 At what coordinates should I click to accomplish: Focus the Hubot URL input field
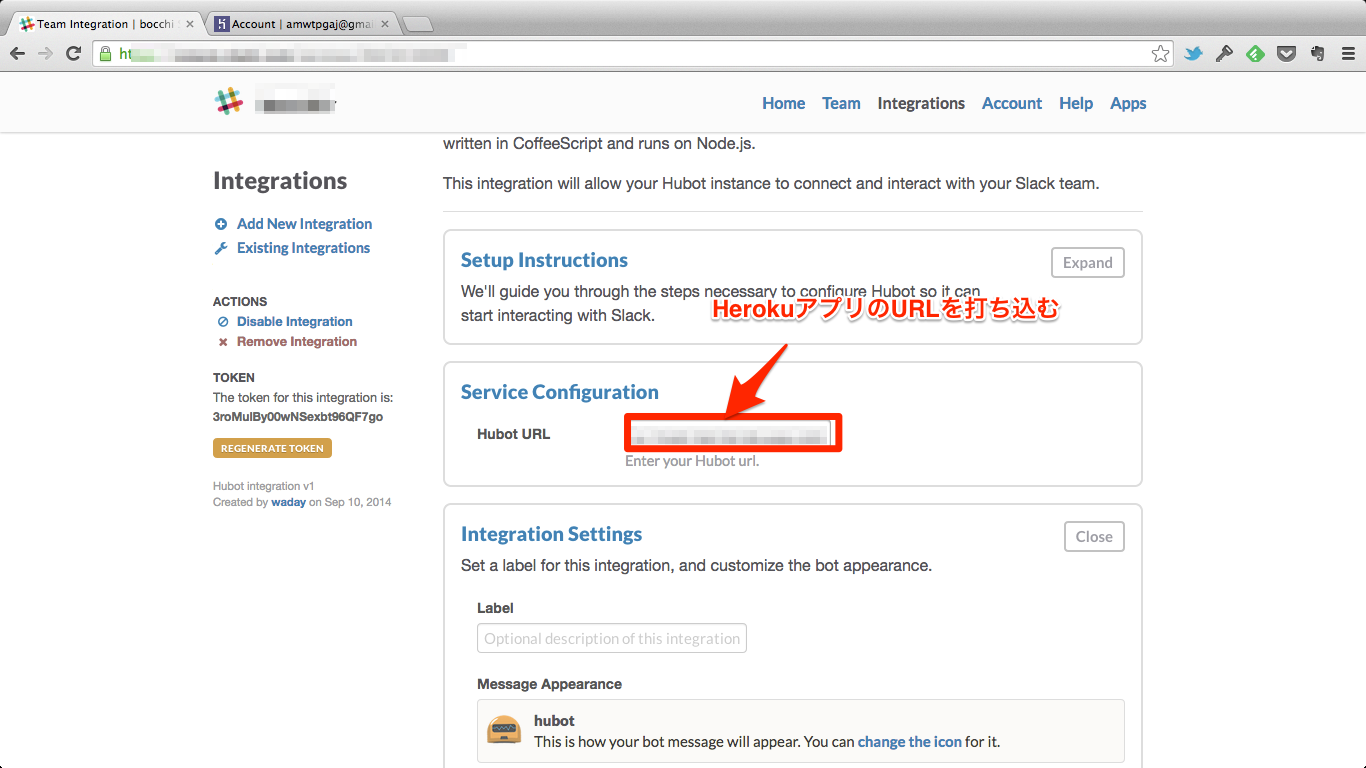point(733,434)
